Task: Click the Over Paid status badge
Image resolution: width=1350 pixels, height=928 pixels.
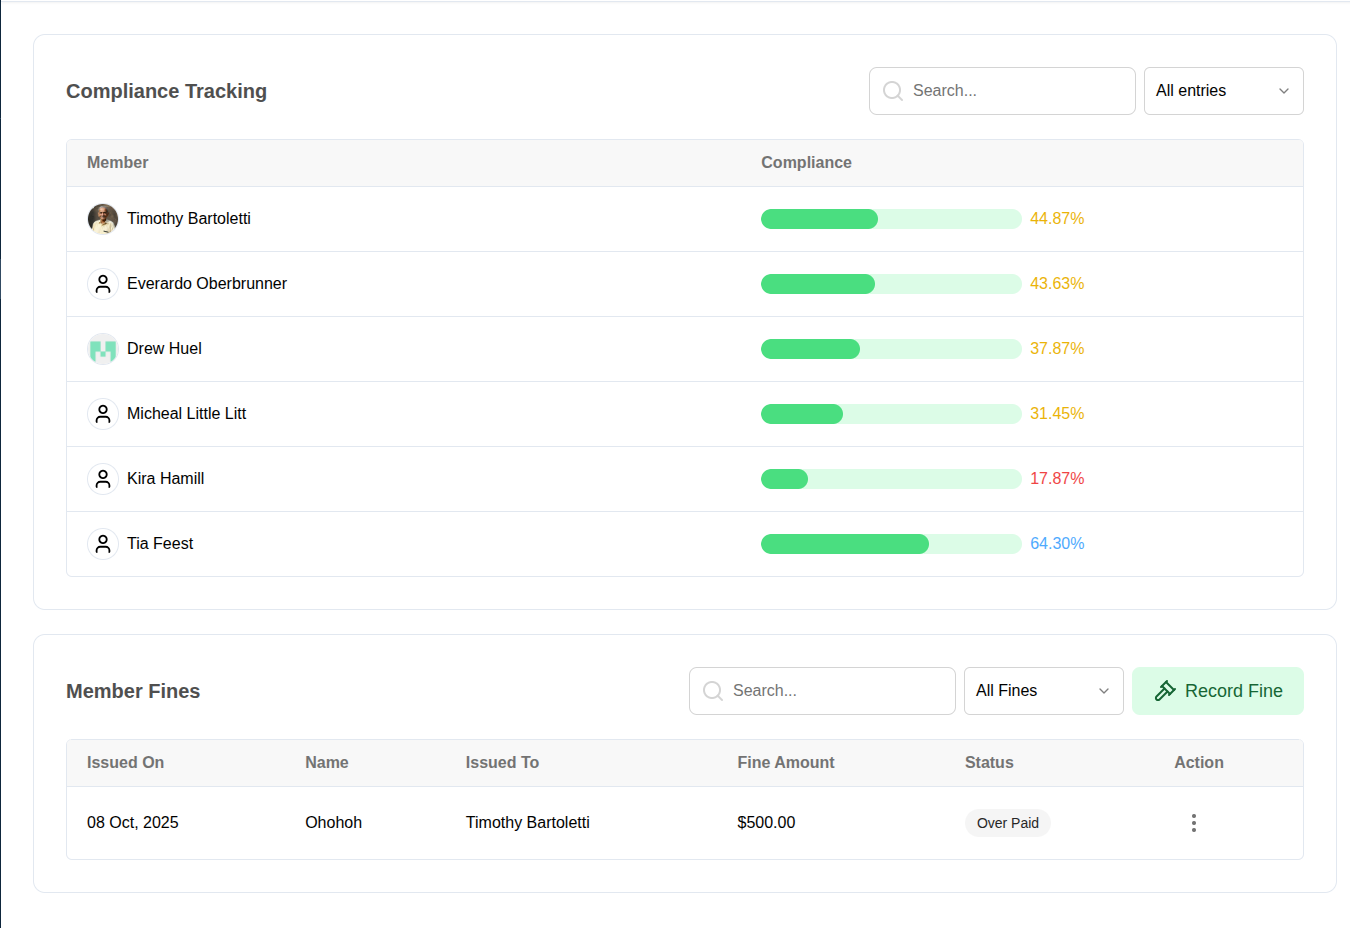Action: point(1007,823)
